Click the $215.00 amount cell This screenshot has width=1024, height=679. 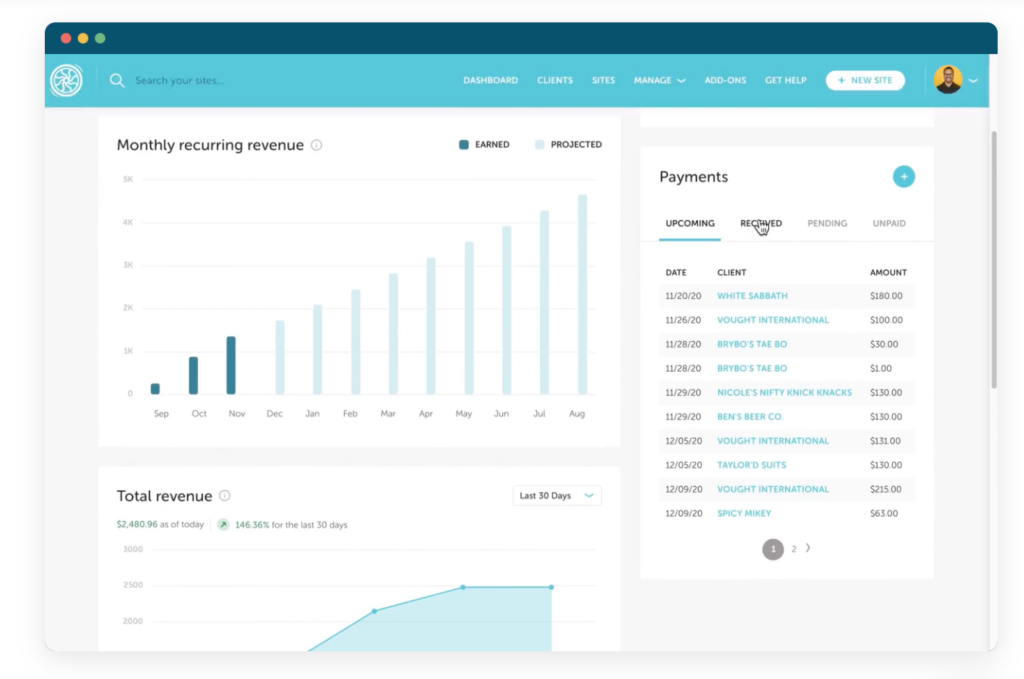886,489
